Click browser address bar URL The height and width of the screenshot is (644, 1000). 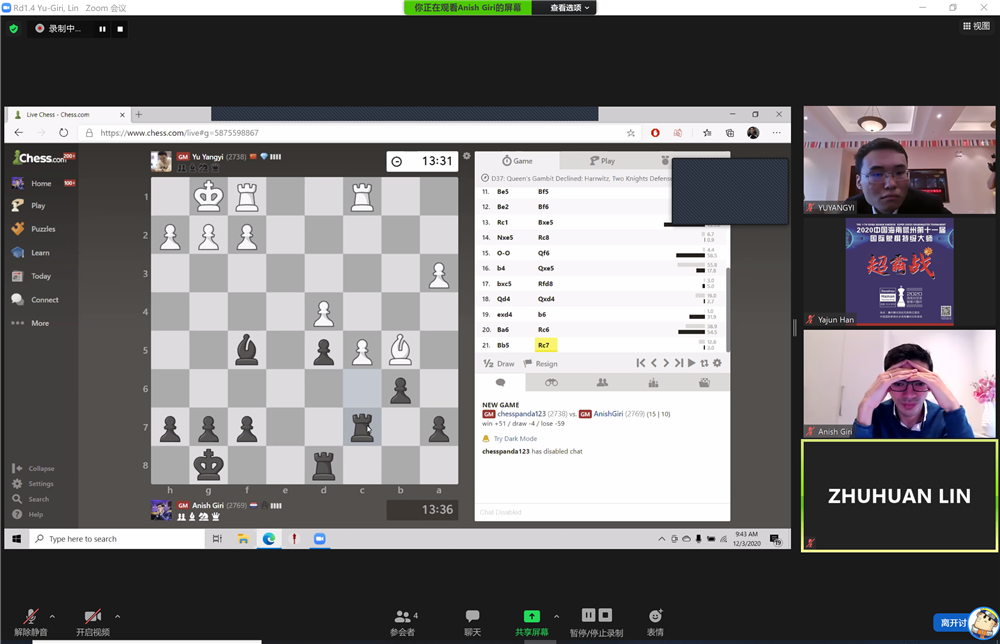point(179,133)
